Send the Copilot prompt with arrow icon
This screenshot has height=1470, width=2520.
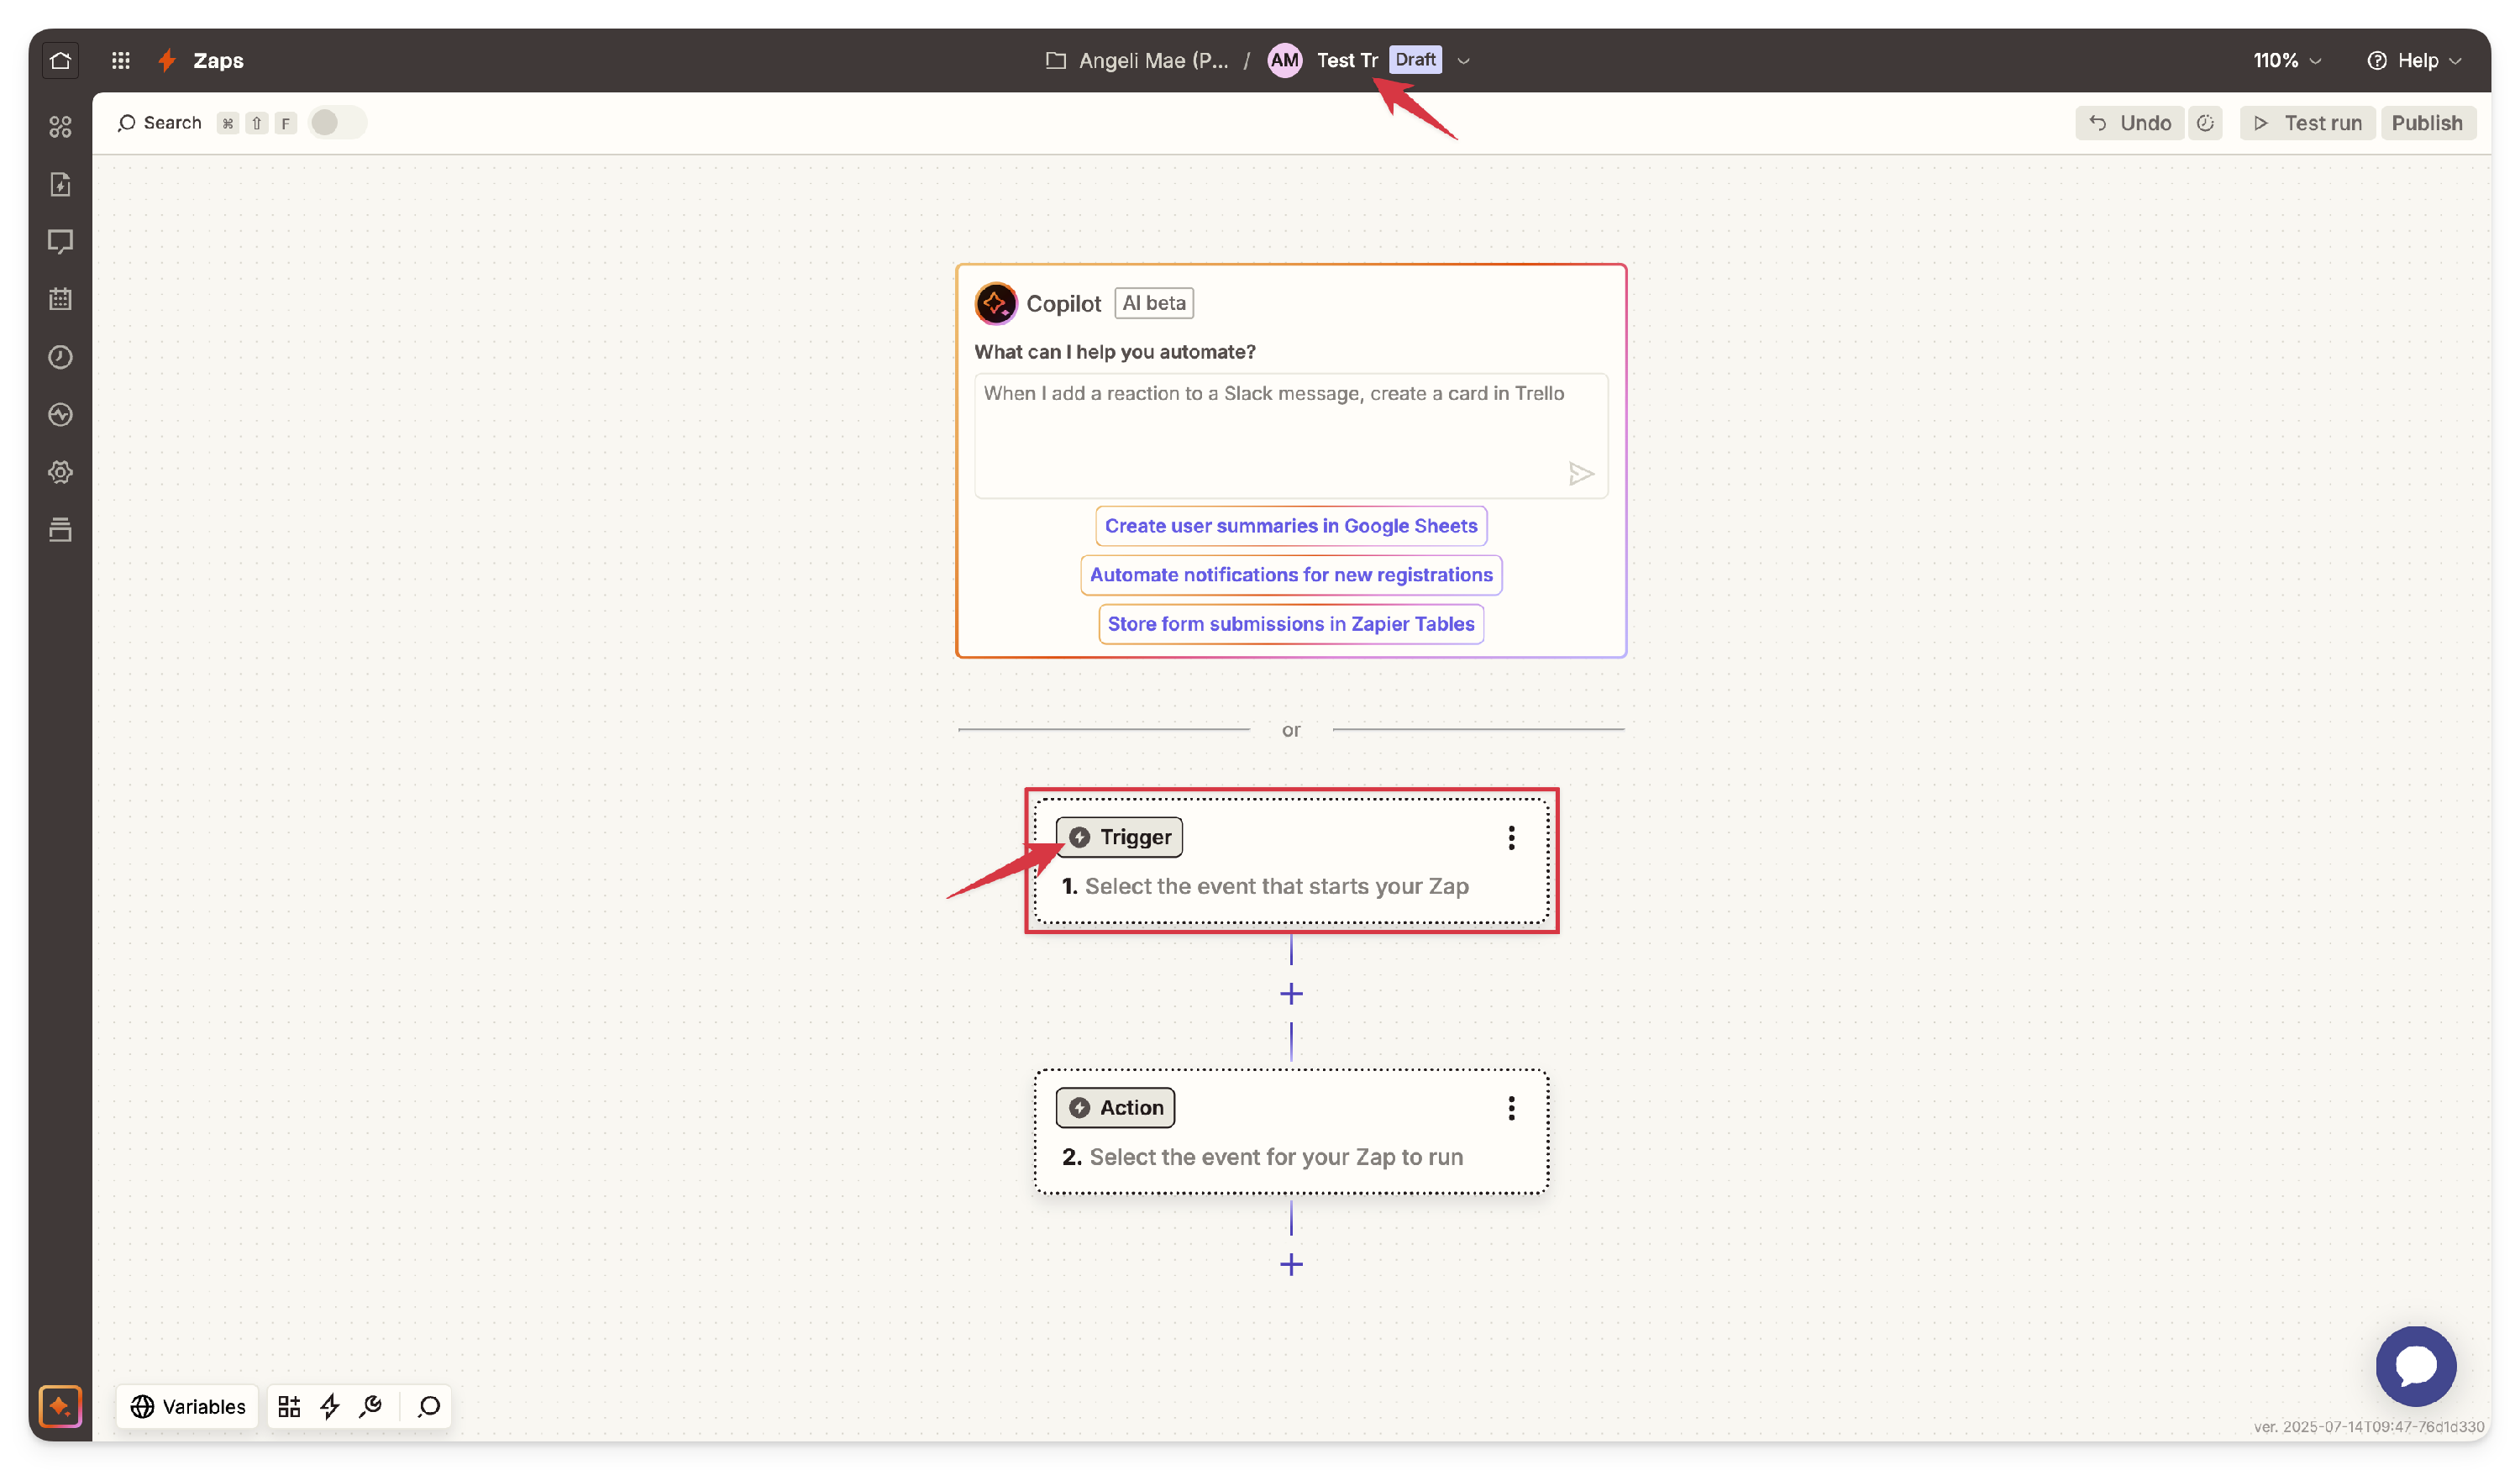tap(1581, 473)
